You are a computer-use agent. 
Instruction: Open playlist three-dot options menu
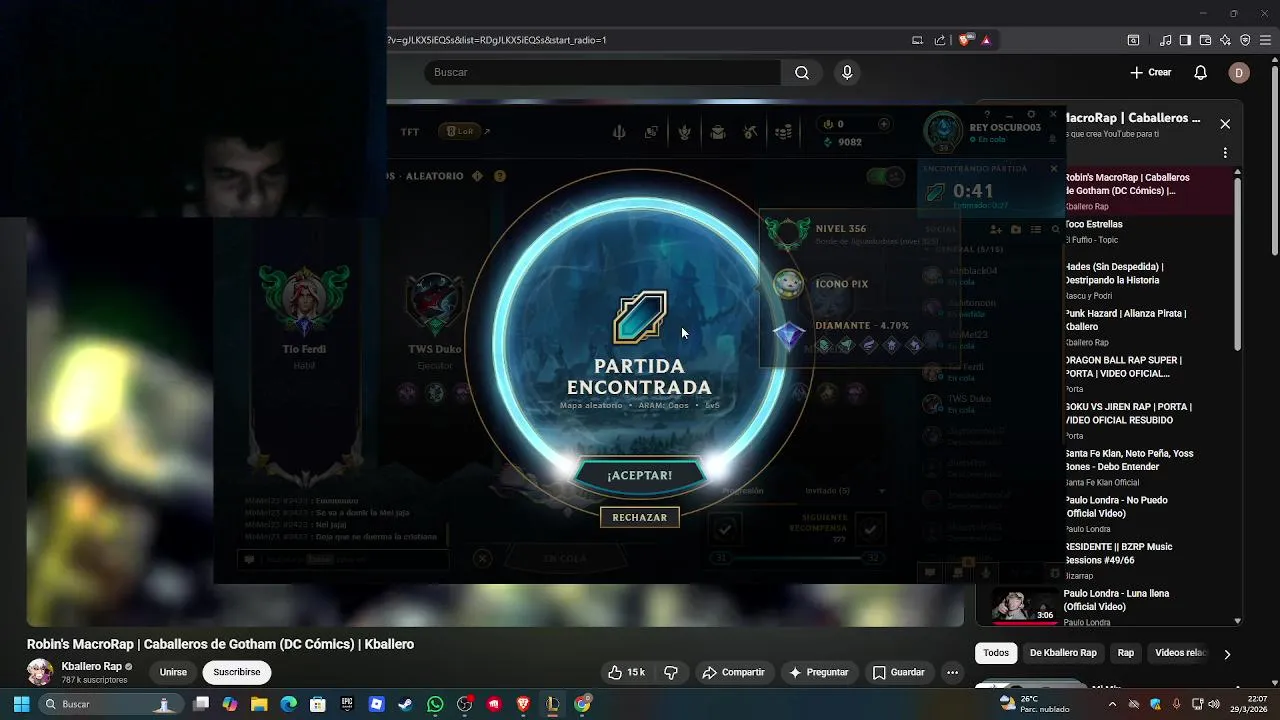pyautogui.click(x=1225, y=153)
